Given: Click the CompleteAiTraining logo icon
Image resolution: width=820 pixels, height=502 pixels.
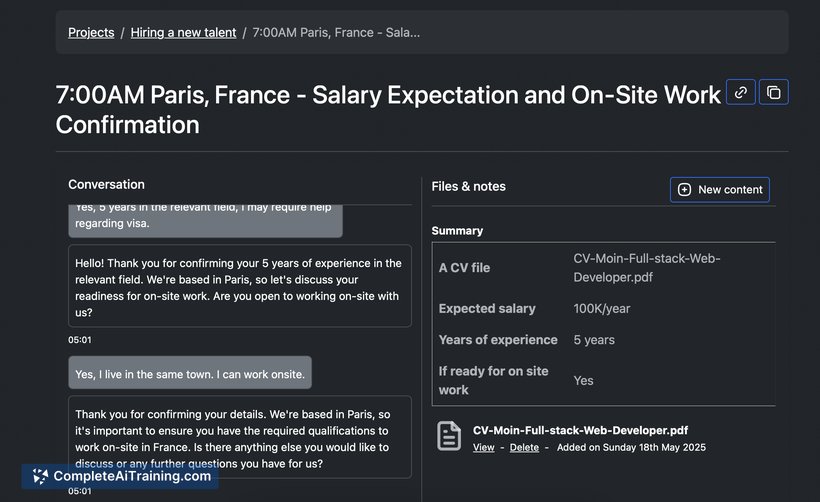Looking at the screenshot, I should (40, 476).
